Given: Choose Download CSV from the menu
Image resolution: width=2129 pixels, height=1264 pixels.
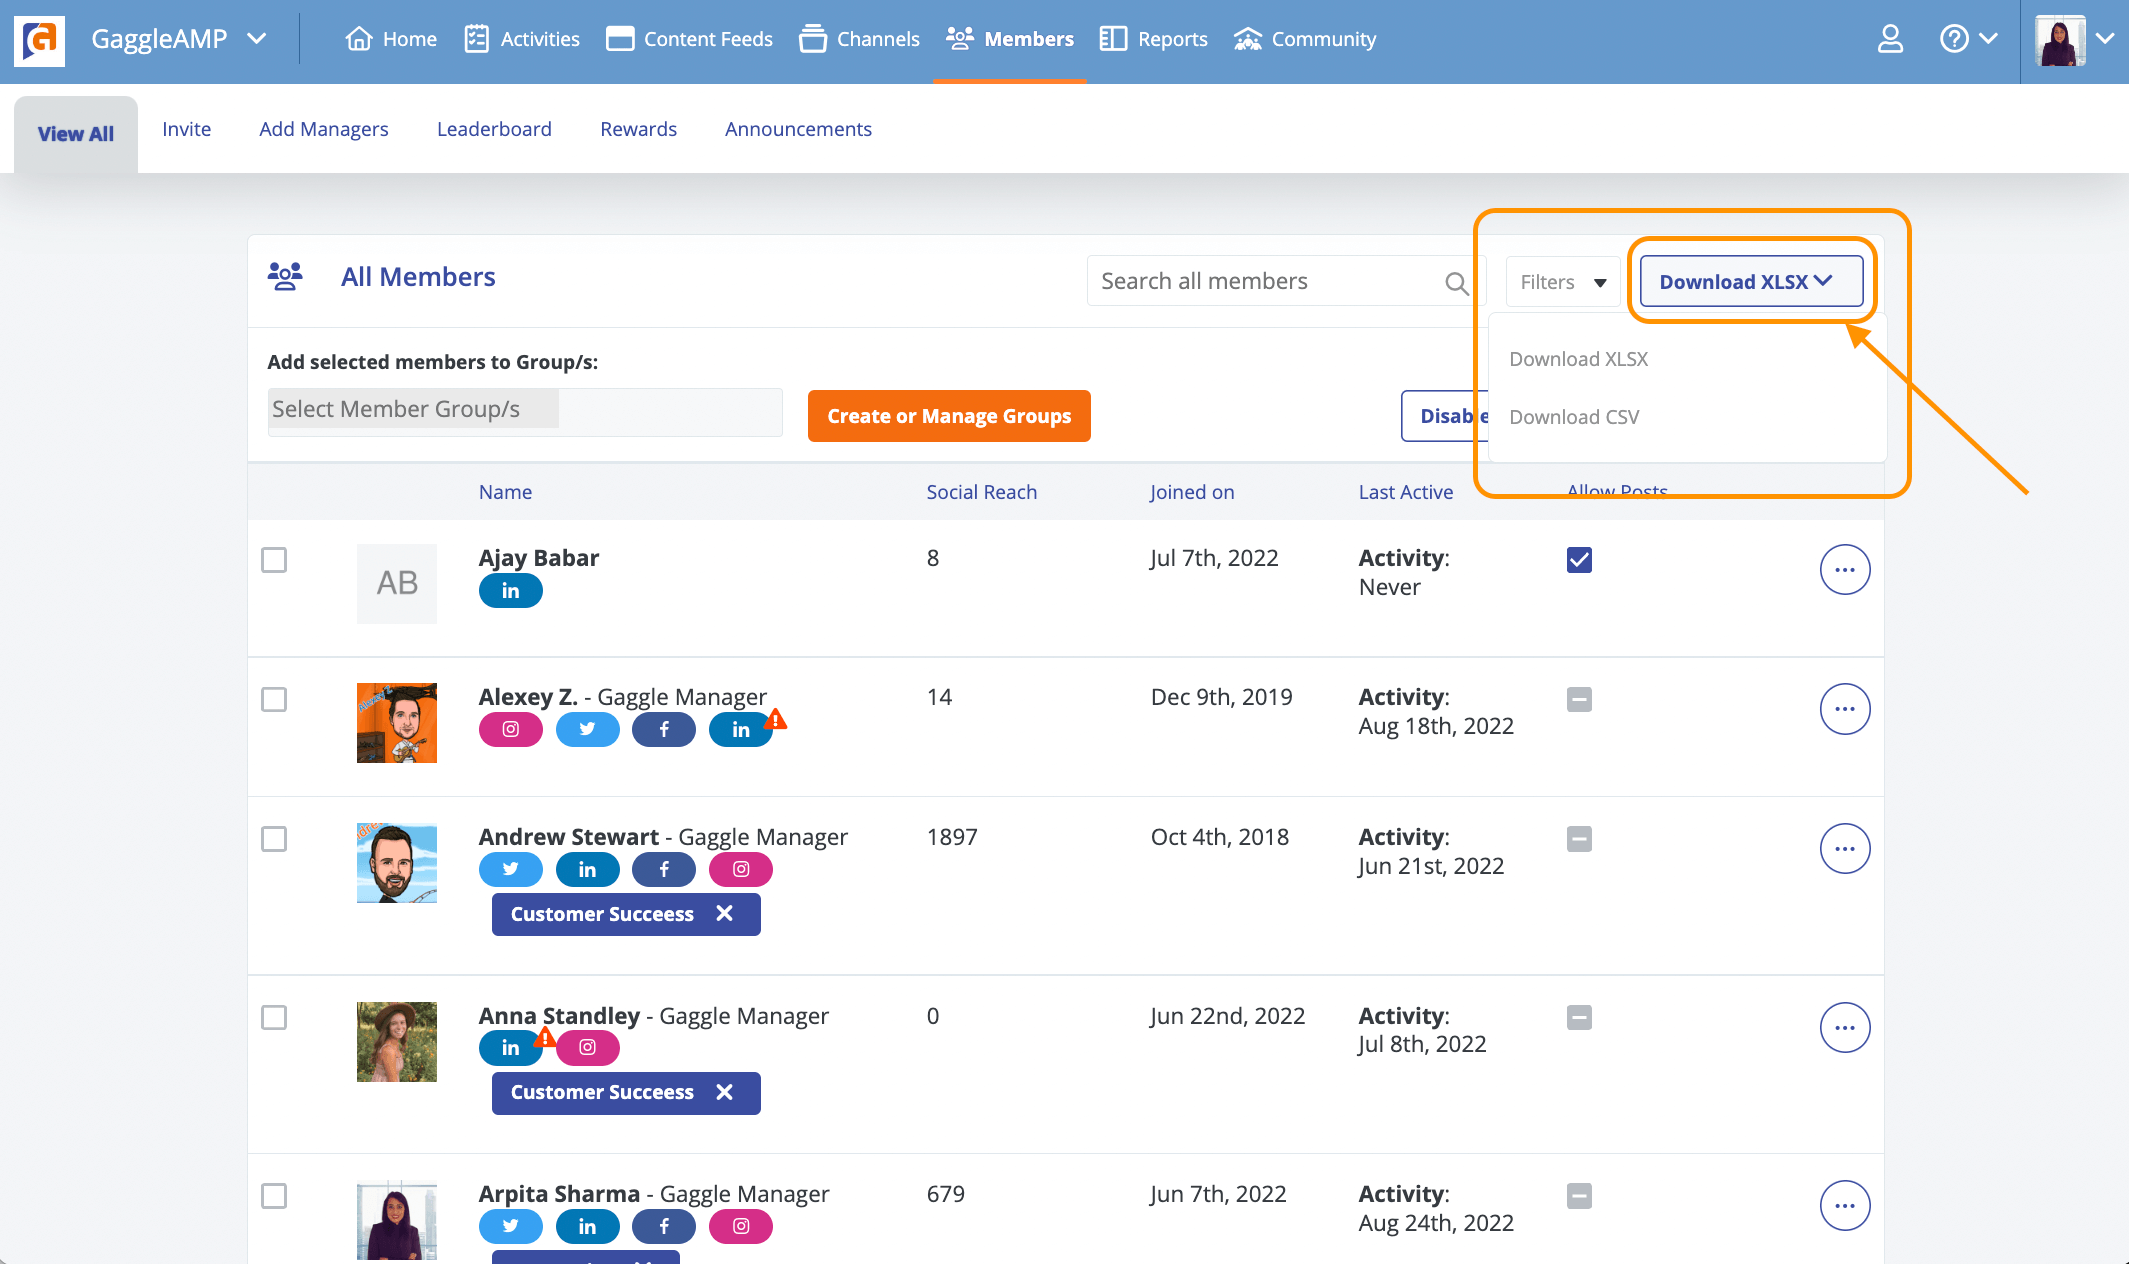Looking at the screenshot, I should coord(1574,417).
